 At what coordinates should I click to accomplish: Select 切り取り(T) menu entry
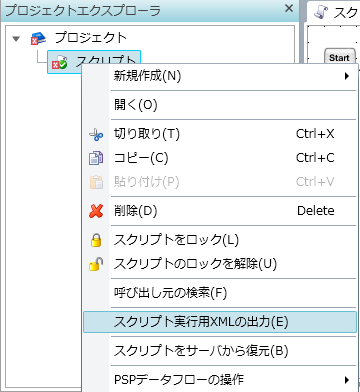coord(220,134)
